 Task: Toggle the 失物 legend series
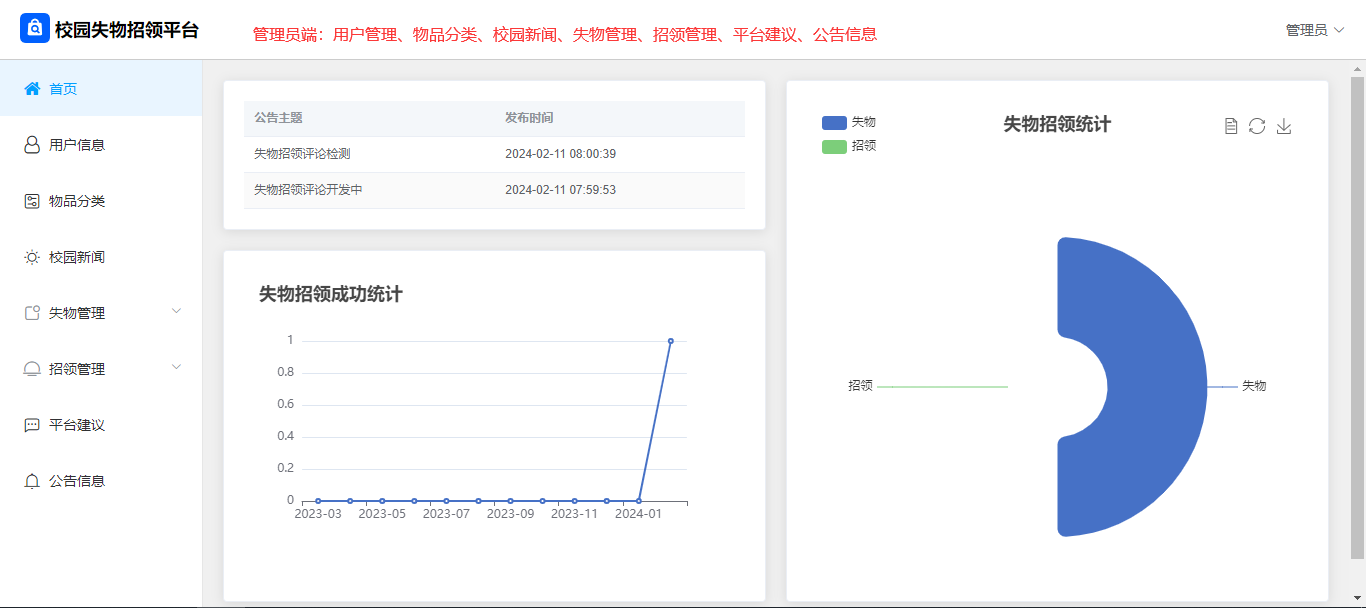click(x=848, y=122)
